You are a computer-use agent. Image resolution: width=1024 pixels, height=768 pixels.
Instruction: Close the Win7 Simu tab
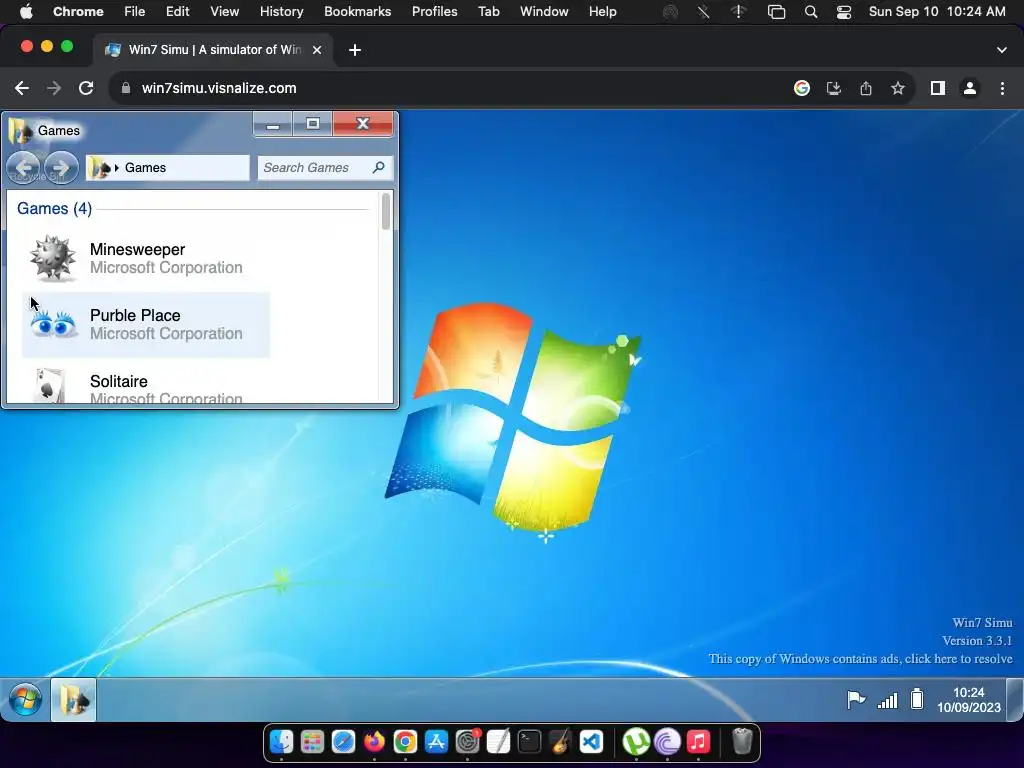point(317,50)
